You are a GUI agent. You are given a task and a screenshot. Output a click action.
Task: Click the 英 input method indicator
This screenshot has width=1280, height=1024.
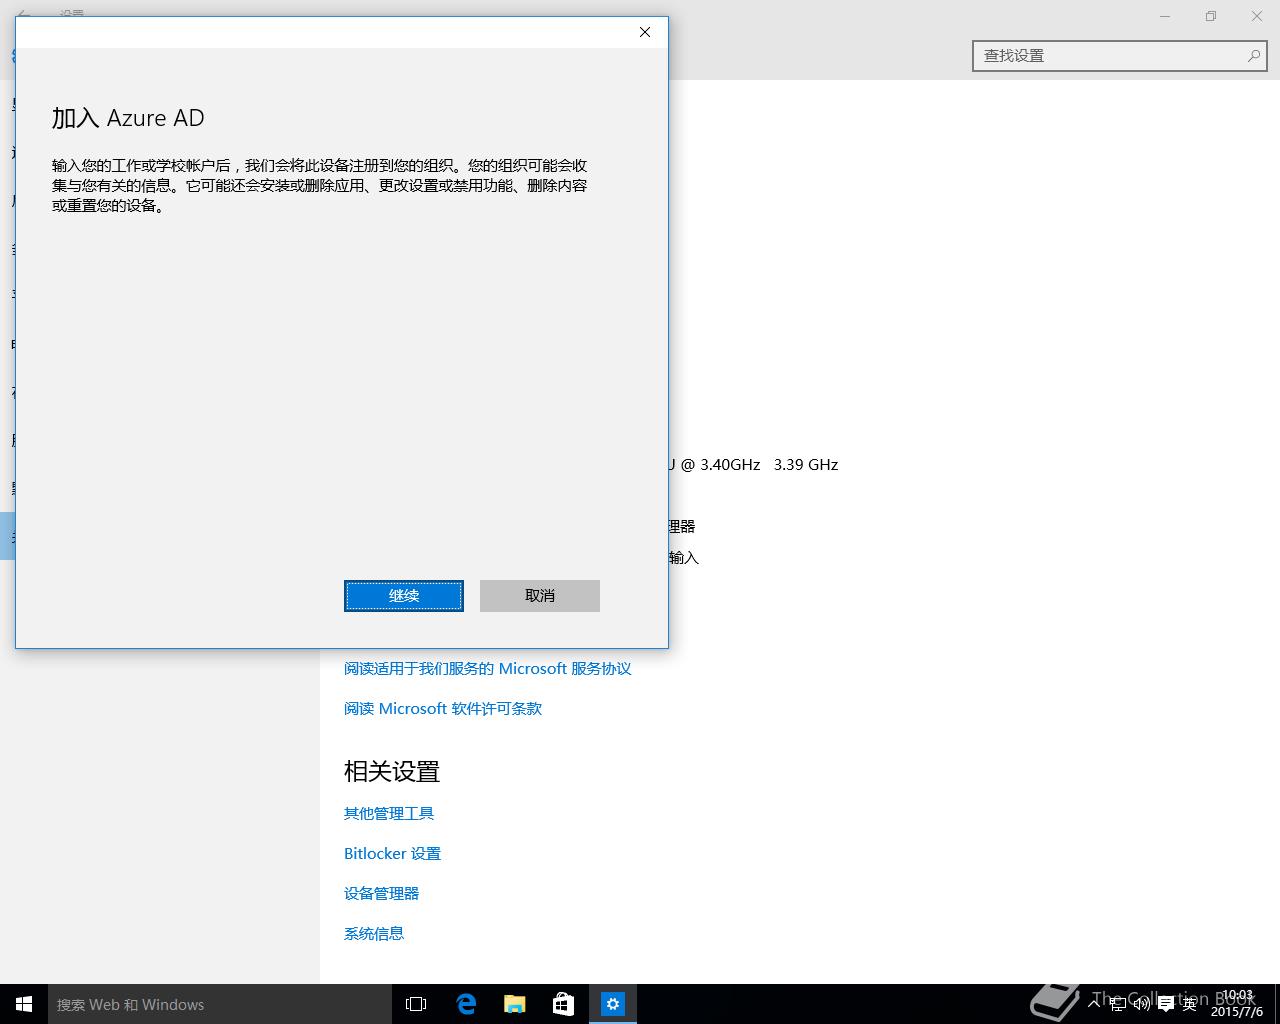point(1190,1004)
